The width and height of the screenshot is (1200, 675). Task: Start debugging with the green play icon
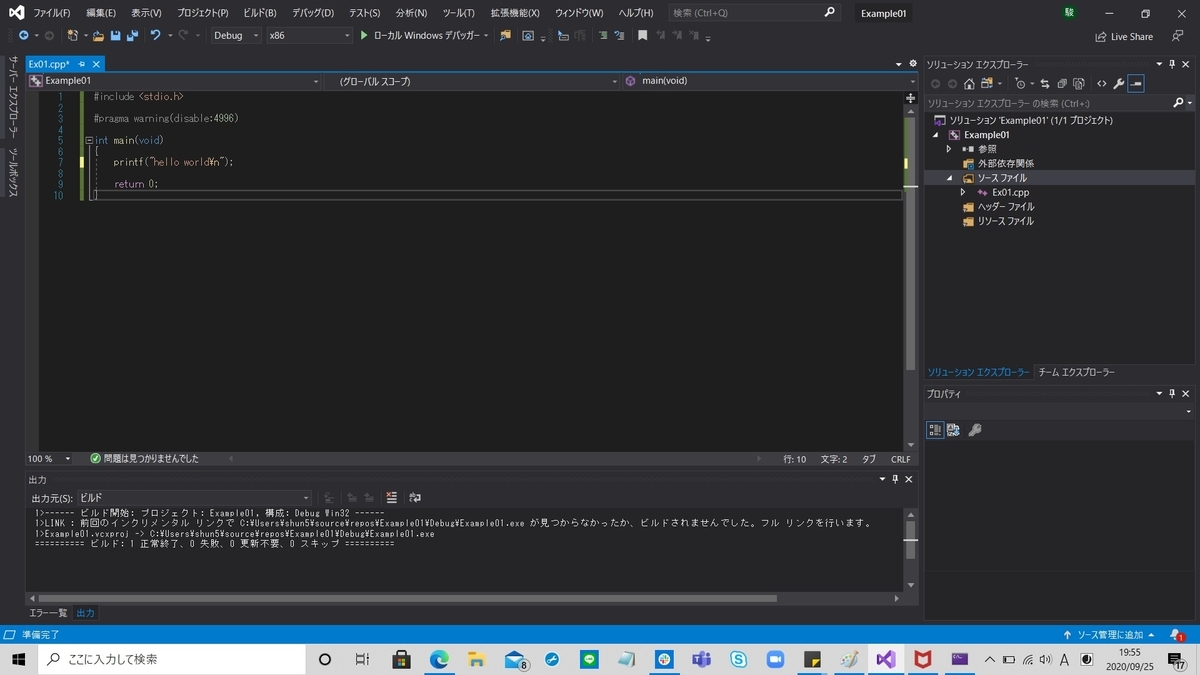pyautogui.click(x=364, y=35)
